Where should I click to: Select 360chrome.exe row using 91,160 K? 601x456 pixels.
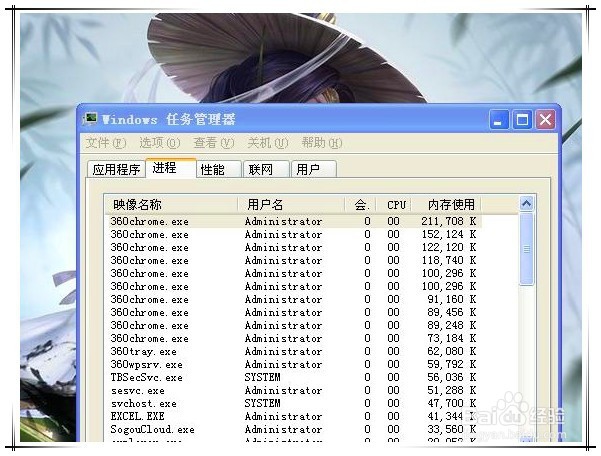[x=293, y=299]
